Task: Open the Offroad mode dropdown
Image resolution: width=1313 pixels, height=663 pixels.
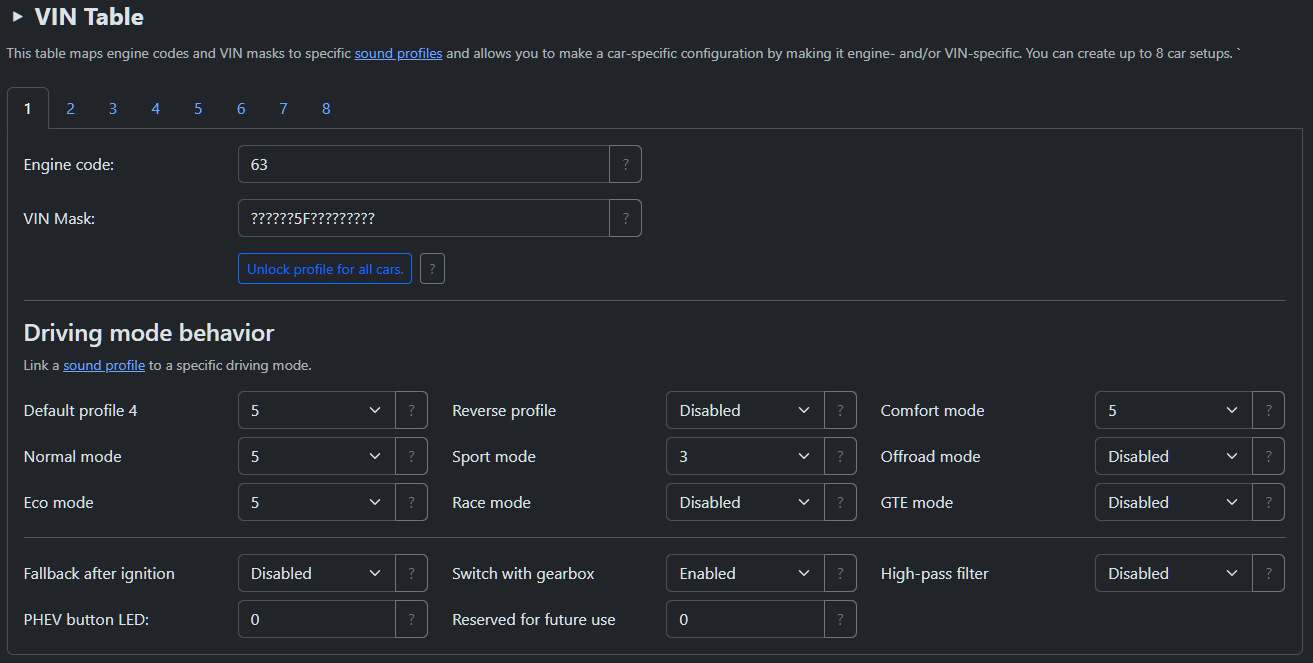Action: tap(1174, 456)
